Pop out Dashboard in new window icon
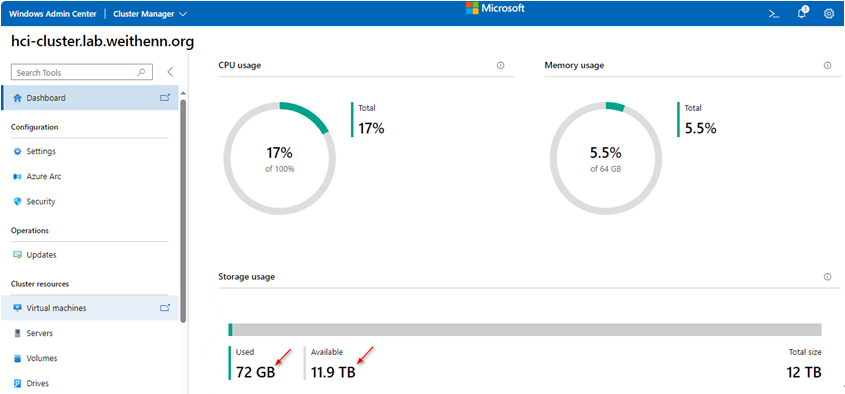The width and height of the screenshot is (845, 394). pyautogui.click(x=165, y=98)
